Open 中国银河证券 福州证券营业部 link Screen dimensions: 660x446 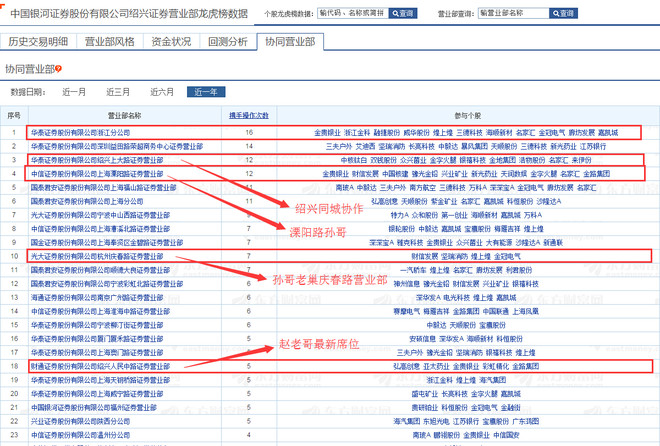click(93, 407)
